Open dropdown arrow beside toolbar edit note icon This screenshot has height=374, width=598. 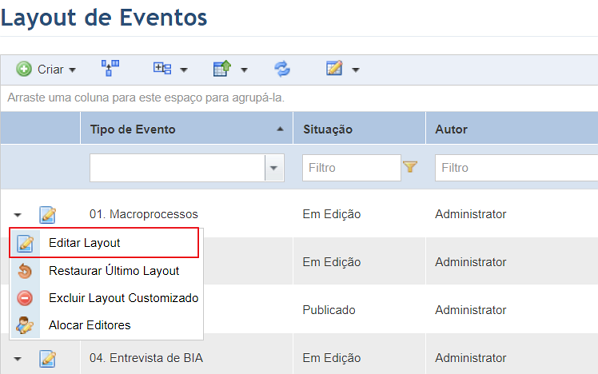(355, 70)
